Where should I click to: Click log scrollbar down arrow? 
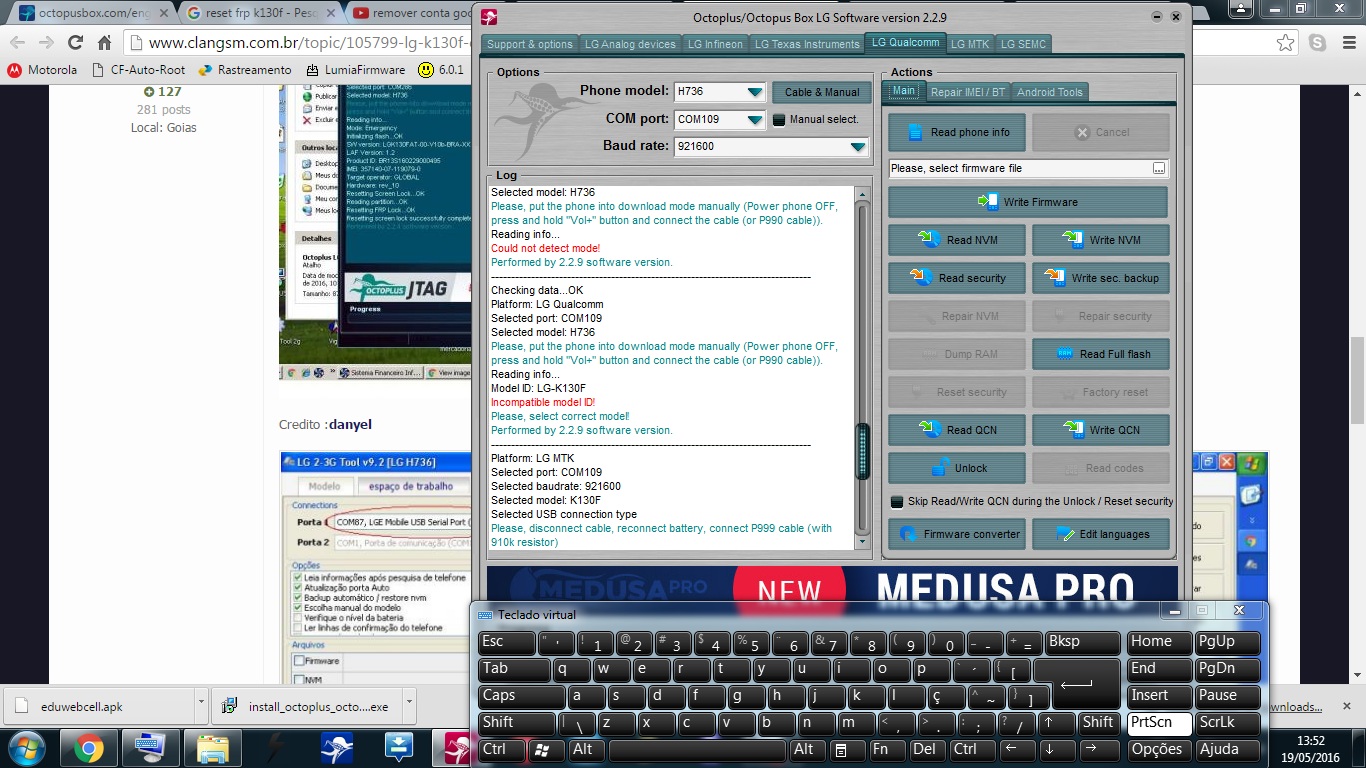[x=862, y=541]
